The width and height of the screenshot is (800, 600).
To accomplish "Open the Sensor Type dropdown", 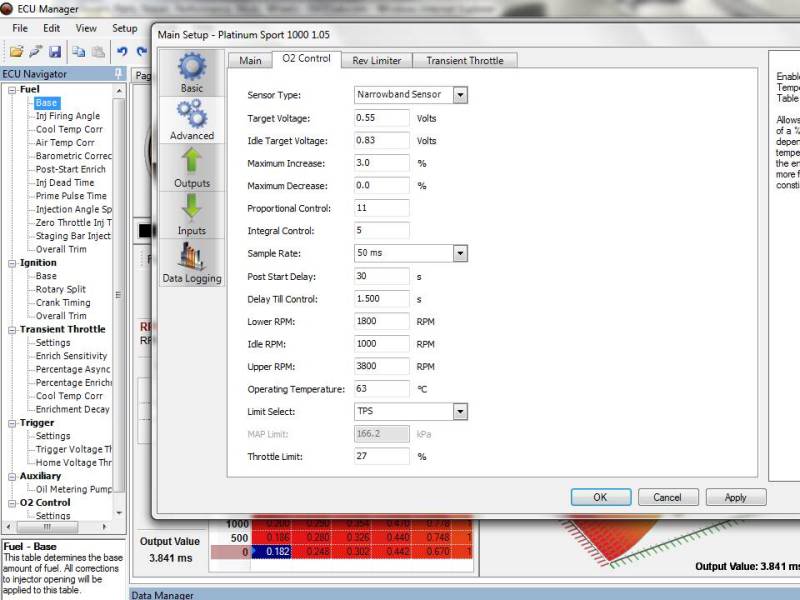I will pos(460,95).
